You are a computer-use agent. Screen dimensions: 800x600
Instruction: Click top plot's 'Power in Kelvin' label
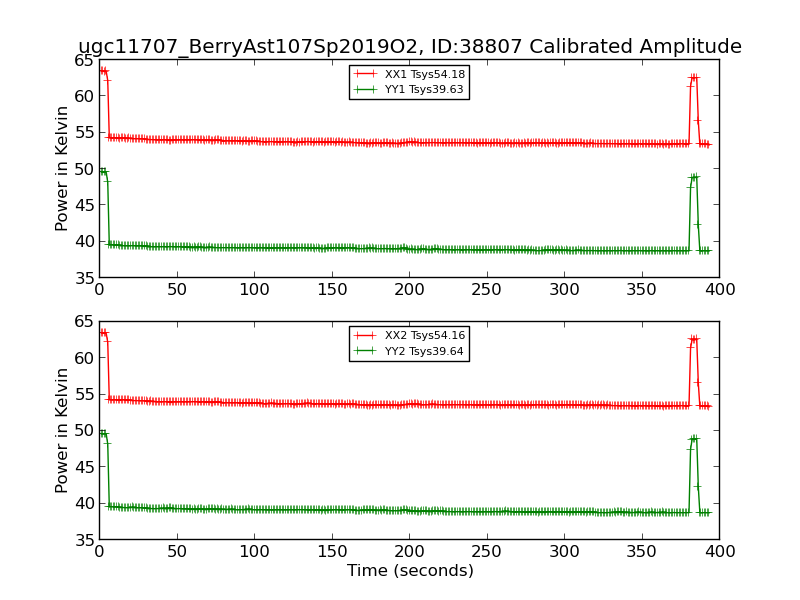click(61, 169)
